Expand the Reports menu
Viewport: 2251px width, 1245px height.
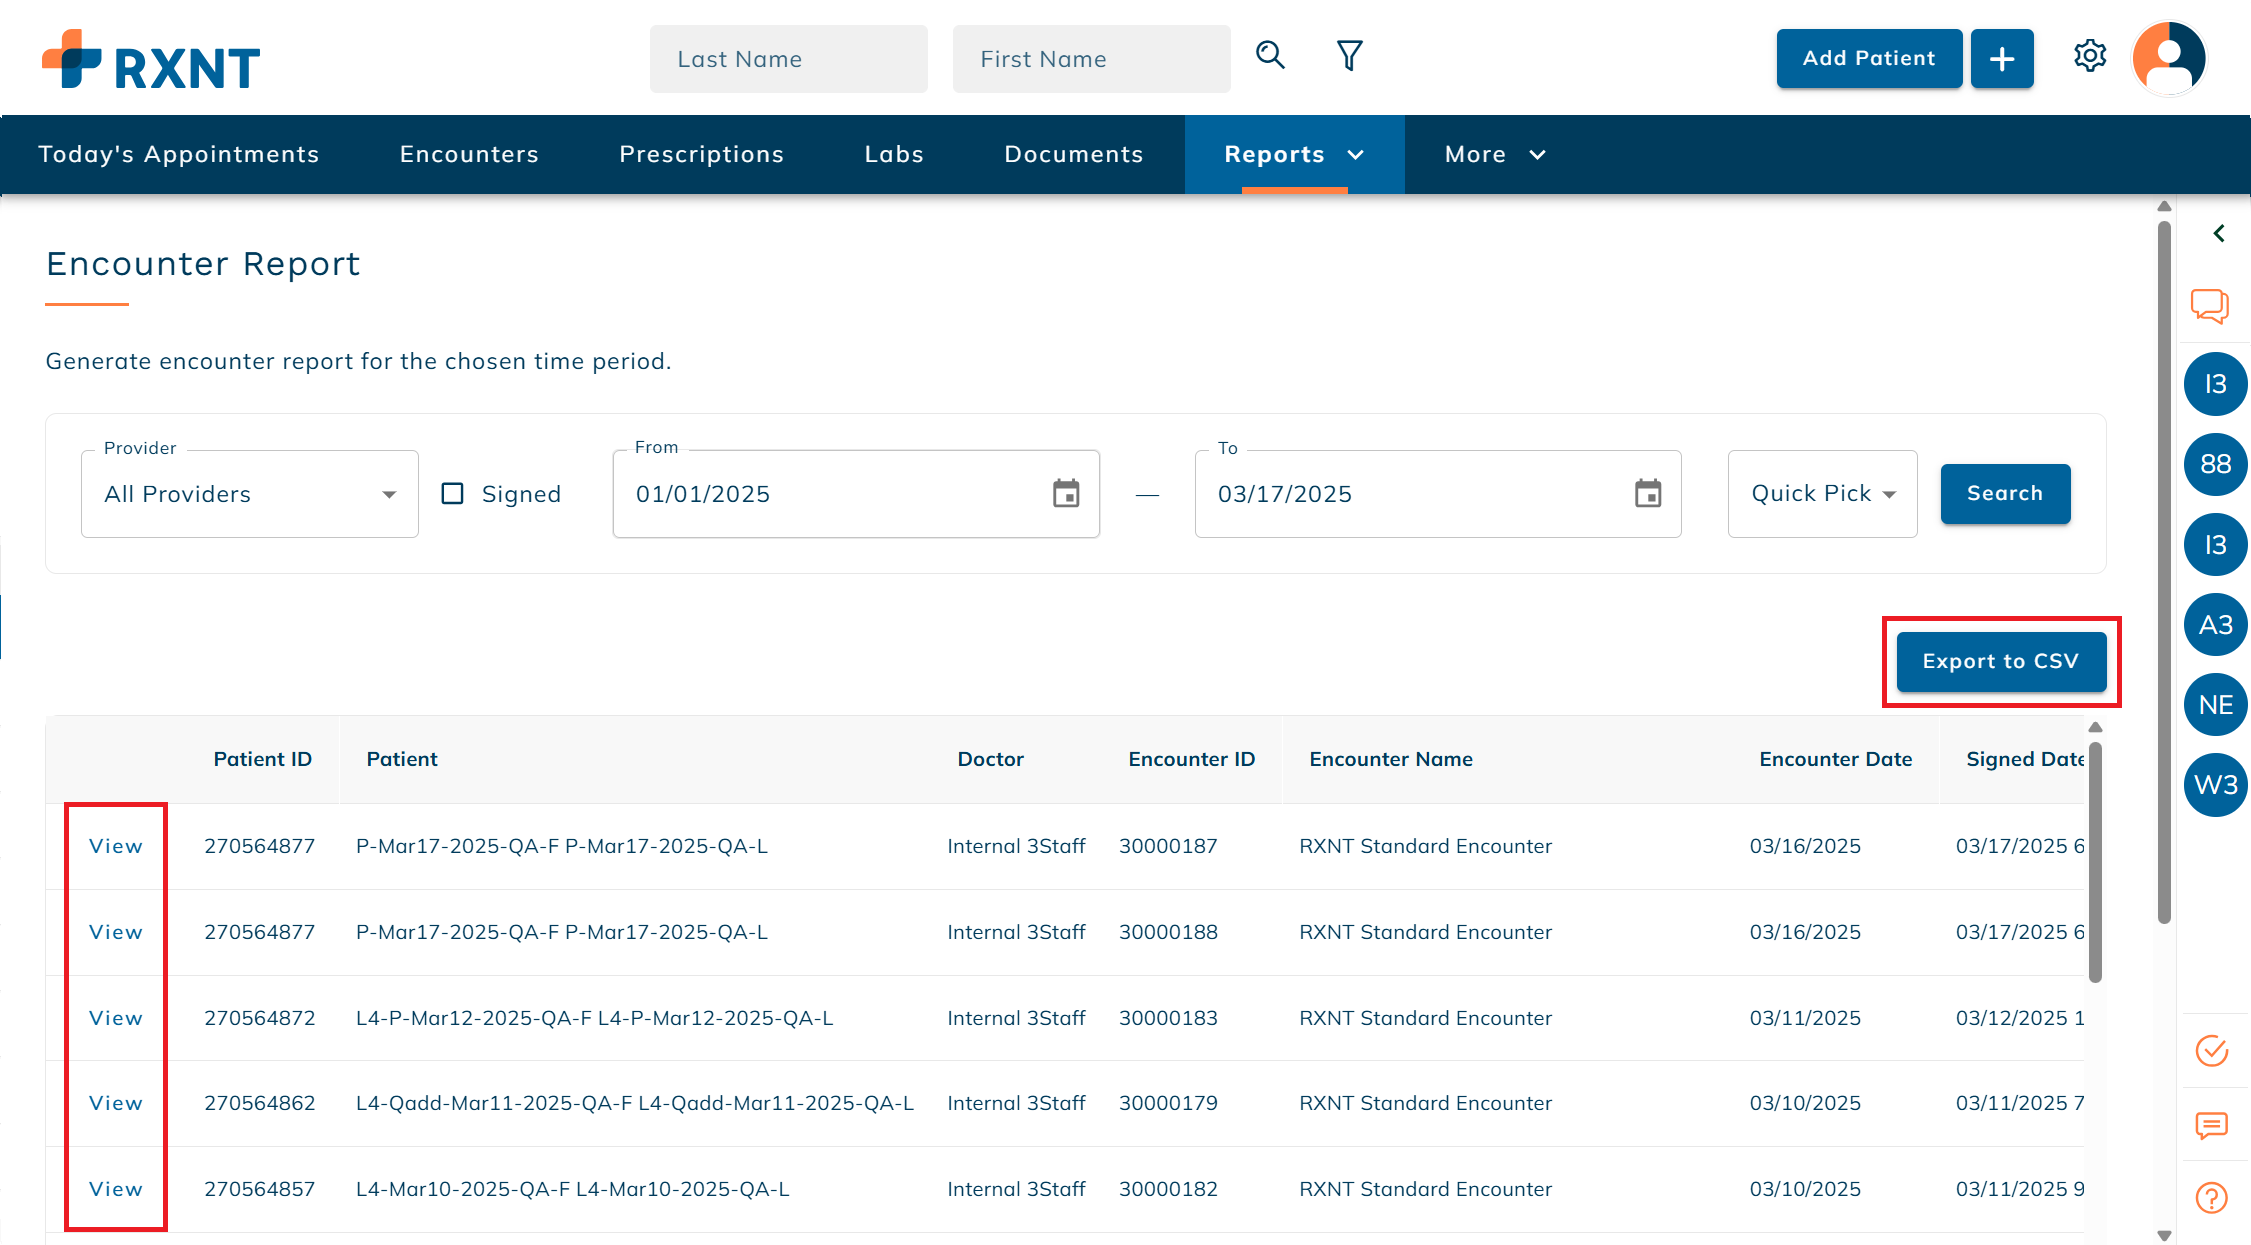(x=1294, y=154)
